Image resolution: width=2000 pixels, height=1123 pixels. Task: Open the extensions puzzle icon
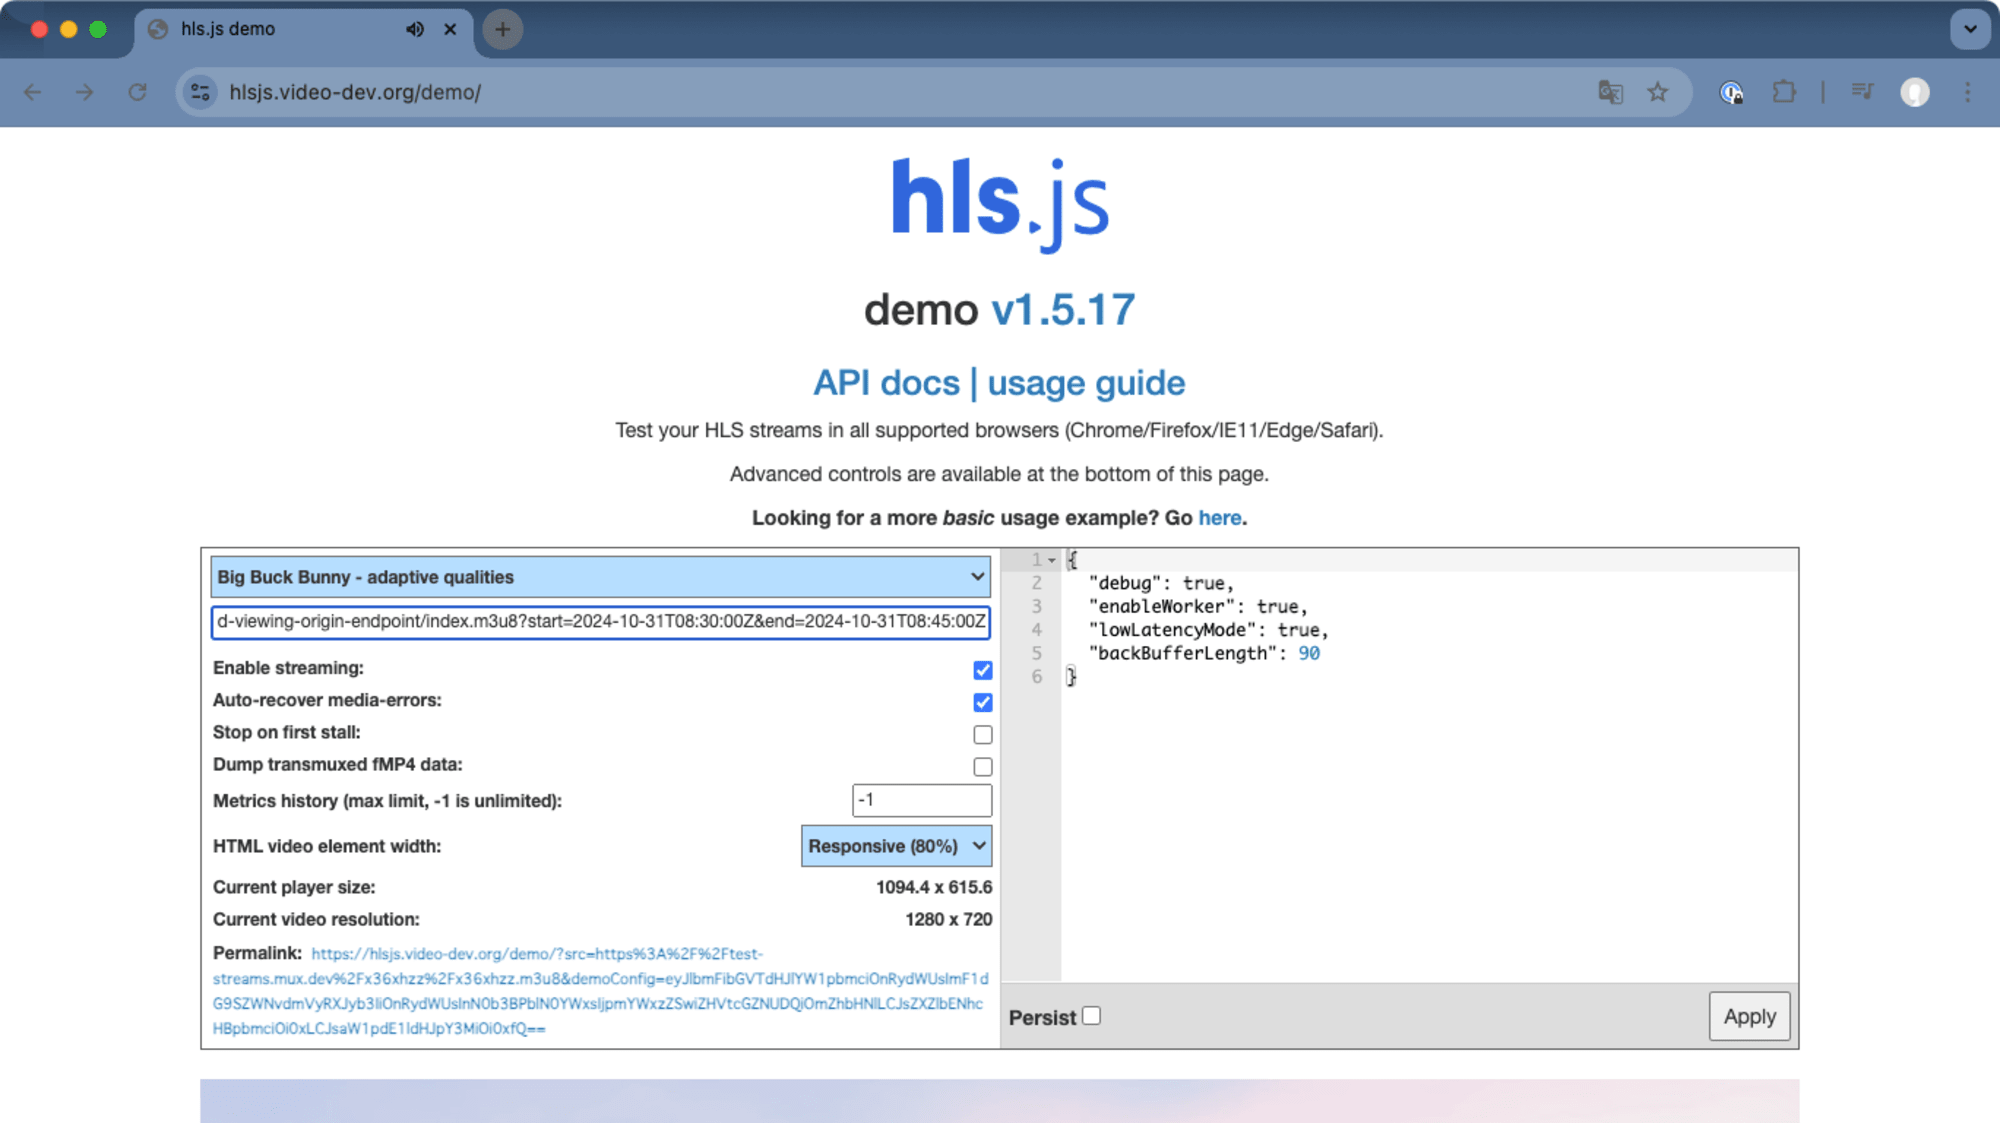click(x=1784, y=92)
